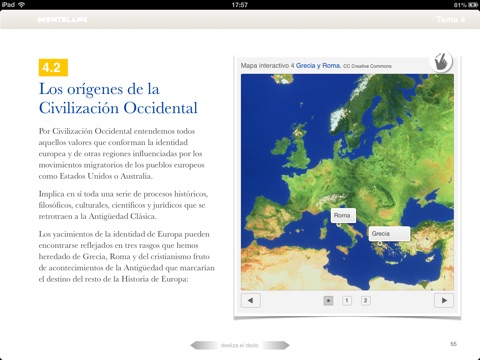Tap the Wi-Fi status icon

(22, 5)
